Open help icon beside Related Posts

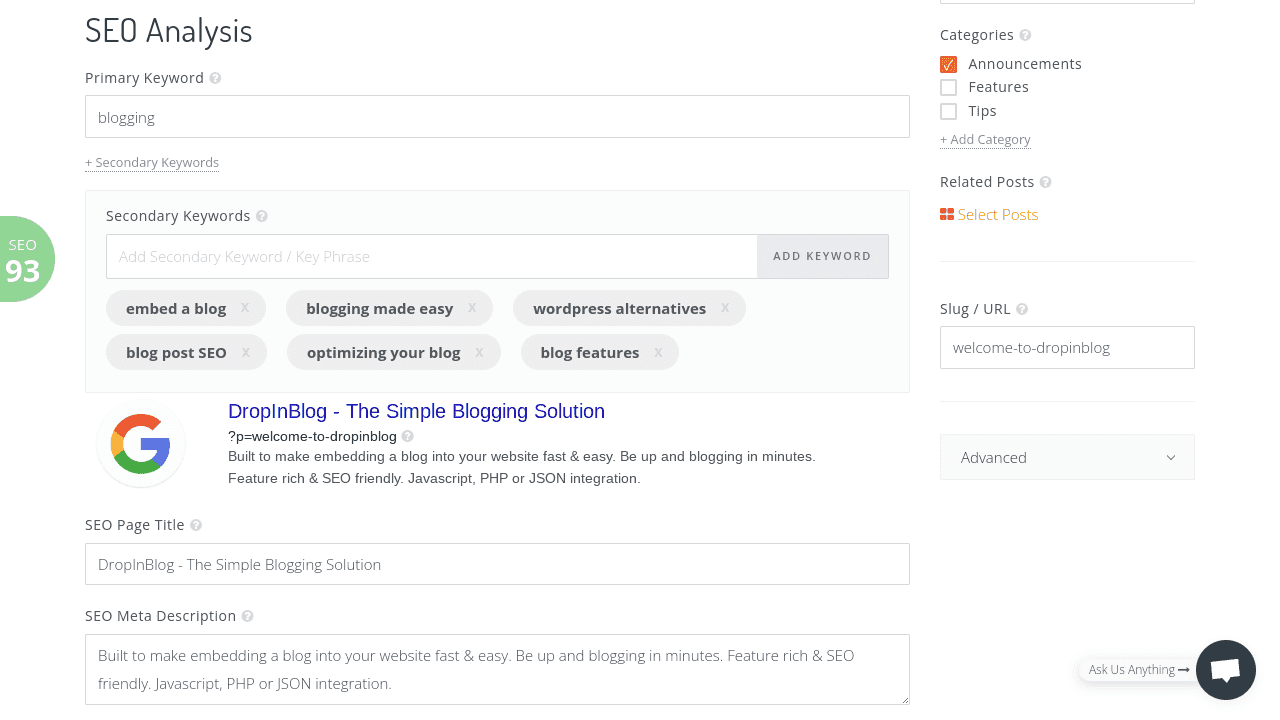coord(1046,182)
